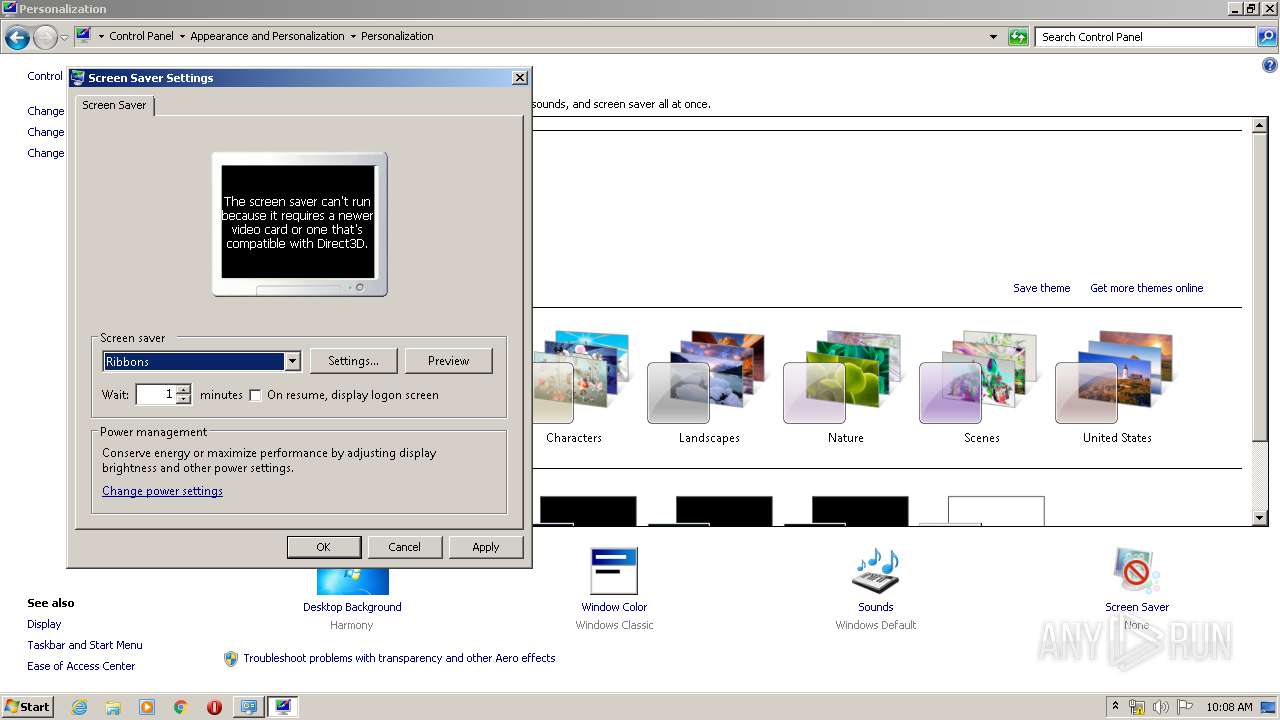Image resolution: width=1280 pixels, height=720 pixels.
Task: Expand the Control Panel breadcrumb arrow
Action: pyautogui.click(x=182, y=37)
